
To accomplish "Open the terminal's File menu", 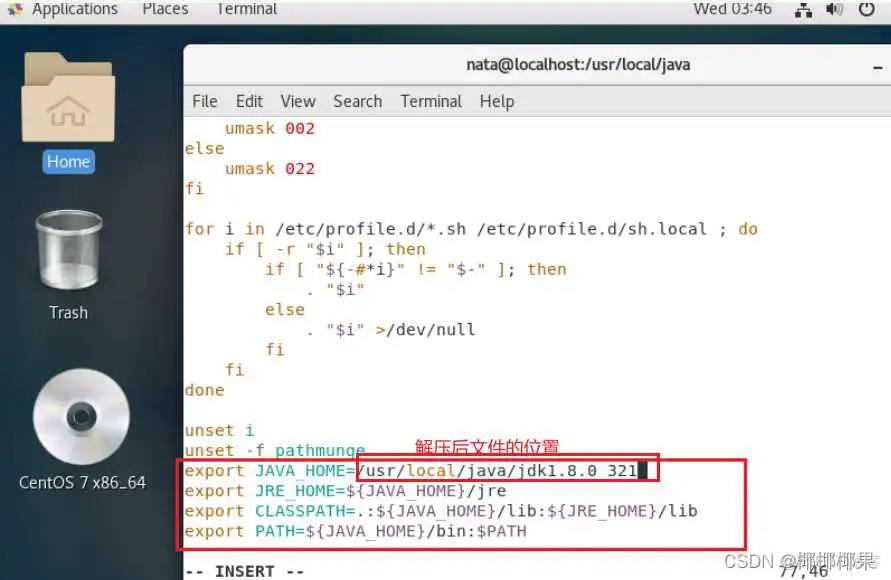I will point(204,101).
